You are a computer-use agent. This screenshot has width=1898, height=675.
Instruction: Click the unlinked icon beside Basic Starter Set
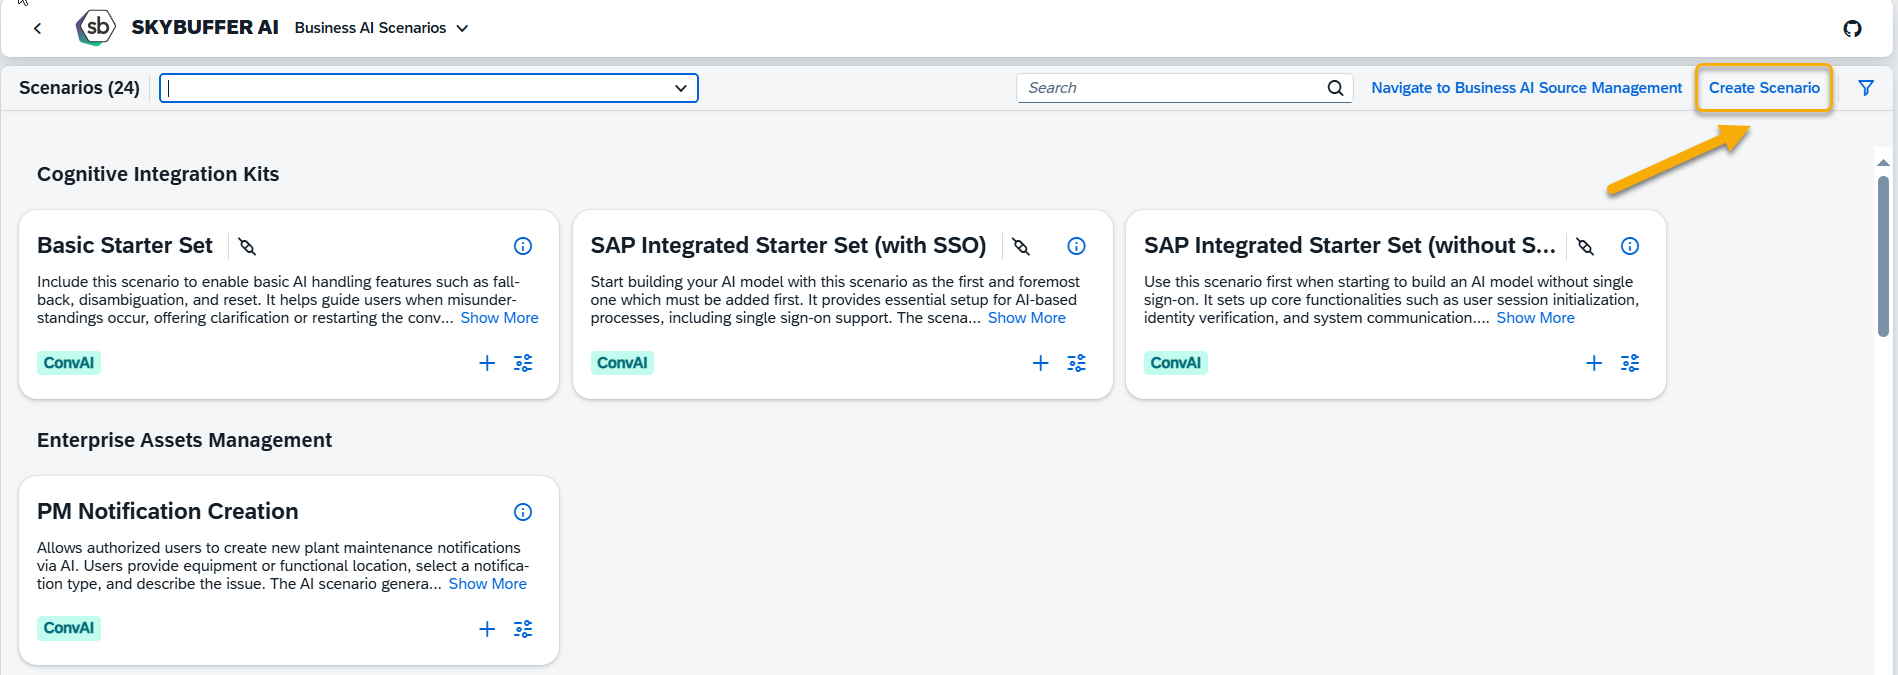247,246
